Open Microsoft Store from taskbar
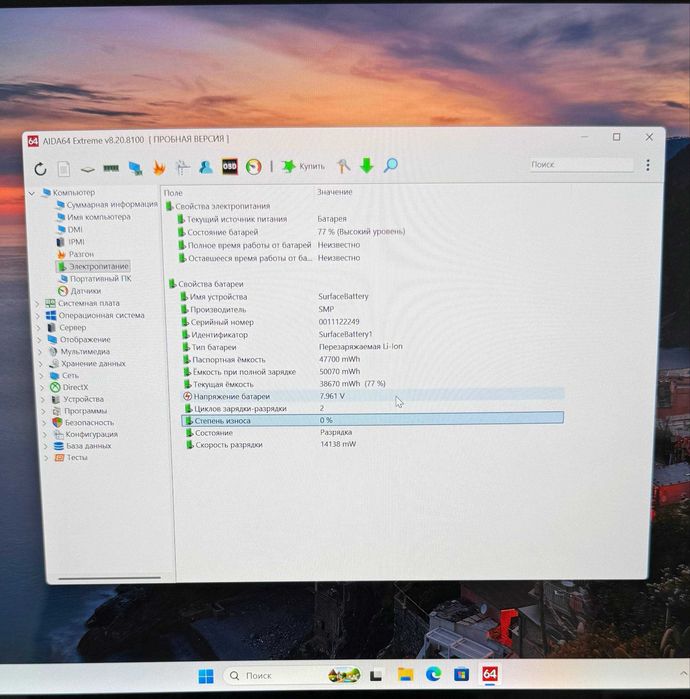This screenshot has height=699, width=690. point(461,674)
